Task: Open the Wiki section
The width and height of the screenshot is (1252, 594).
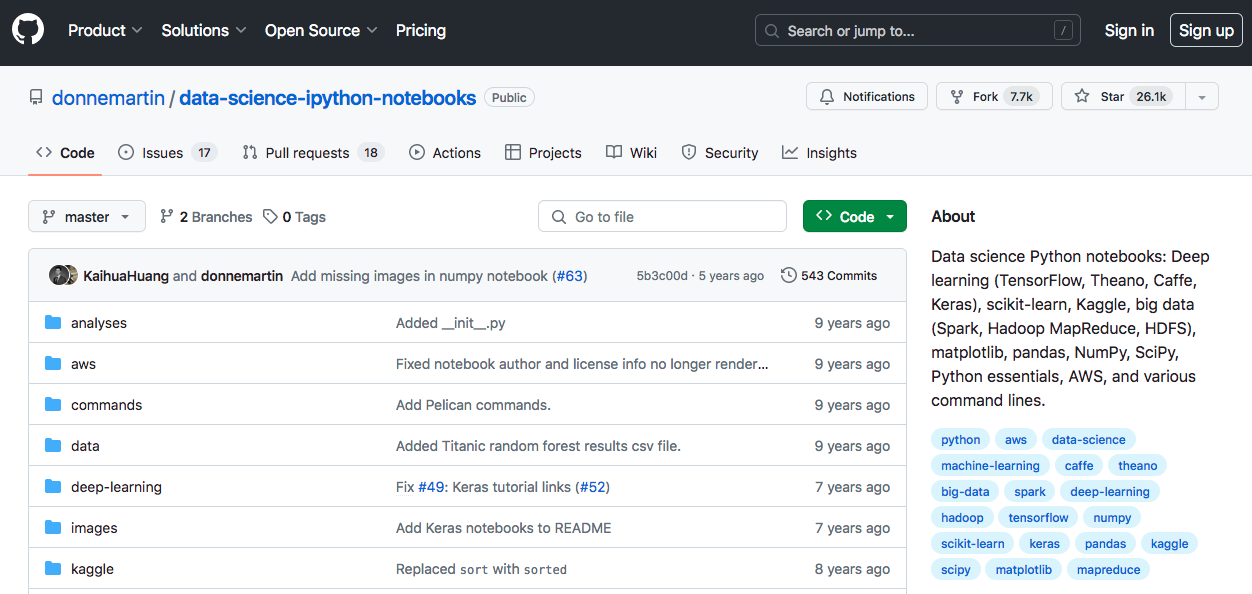Action: [631, 152]
